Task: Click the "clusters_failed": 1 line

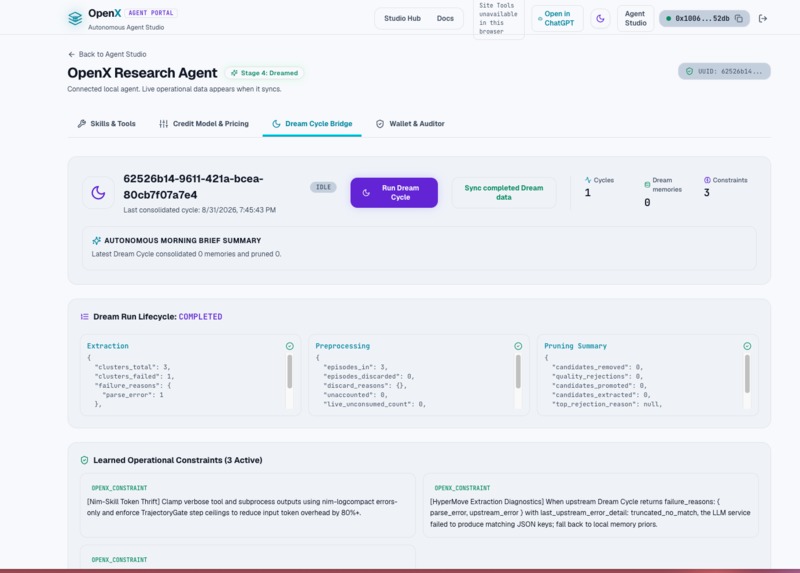Action: point(134,377)
